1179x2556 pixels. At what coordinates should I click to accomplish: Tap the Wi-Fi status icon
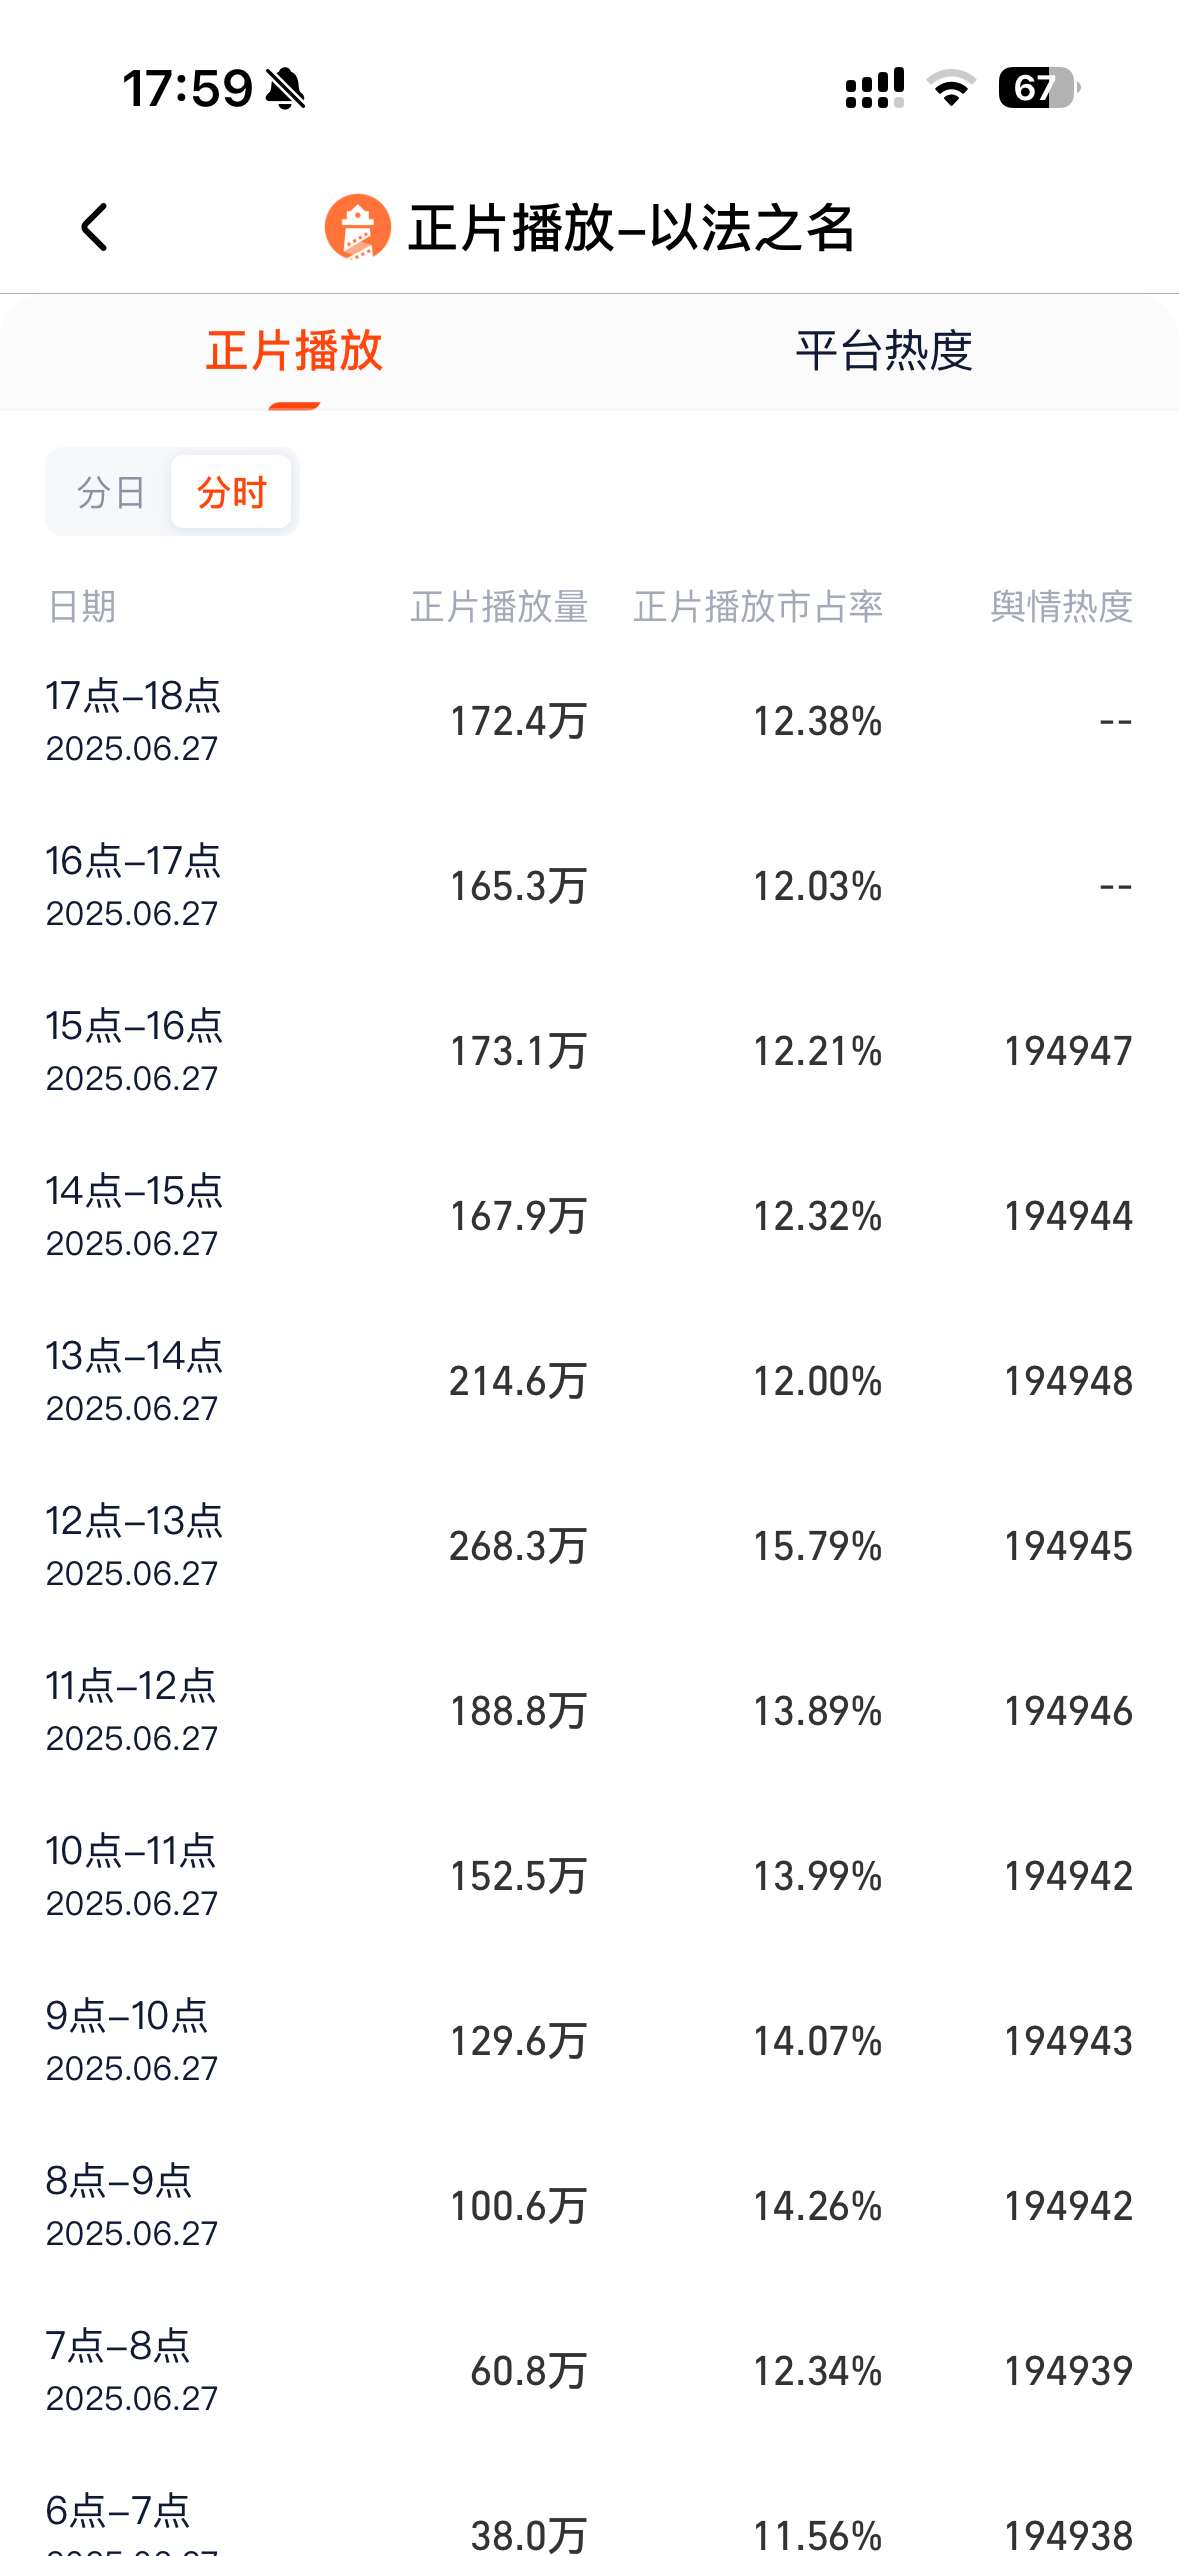click(x=951, y=89)
